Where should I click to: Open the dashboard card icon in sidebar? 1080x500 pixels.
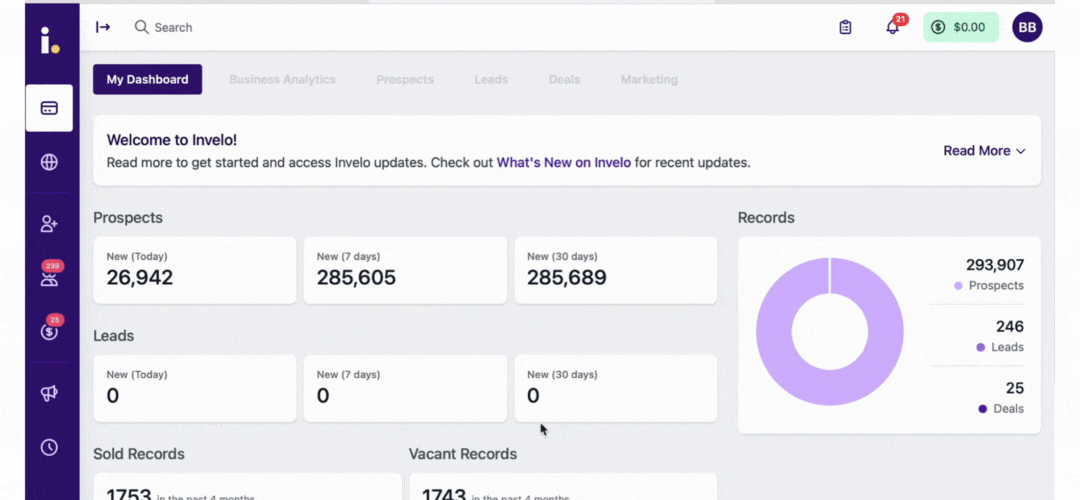49,108
